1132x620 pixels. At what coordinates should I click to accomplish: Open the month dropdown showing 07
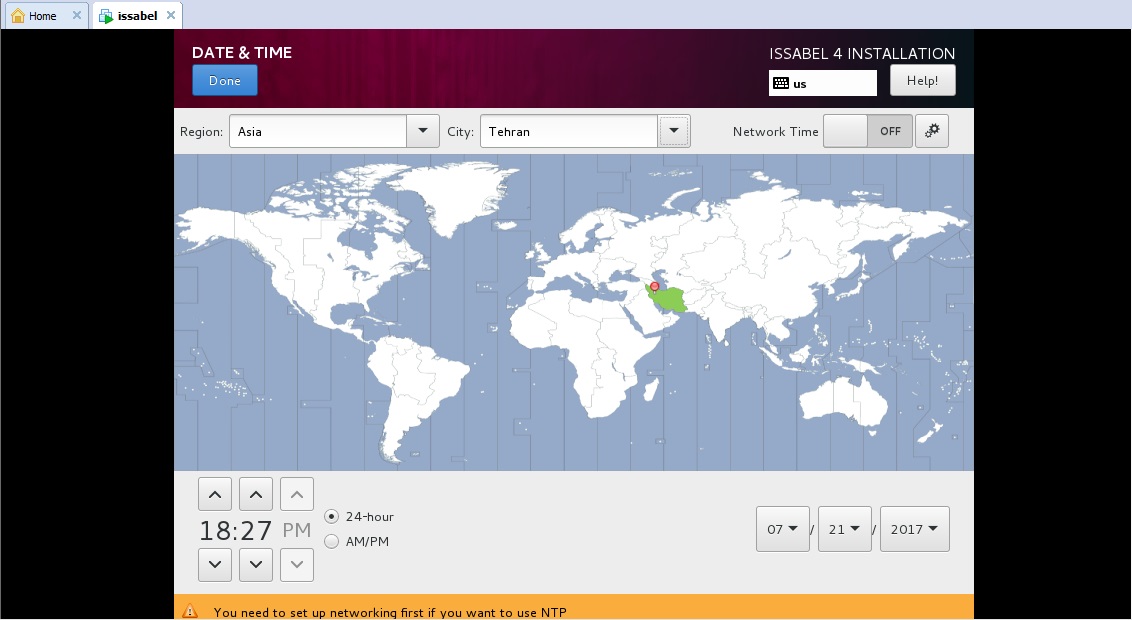pyautogui.click(x=783, y=529)
